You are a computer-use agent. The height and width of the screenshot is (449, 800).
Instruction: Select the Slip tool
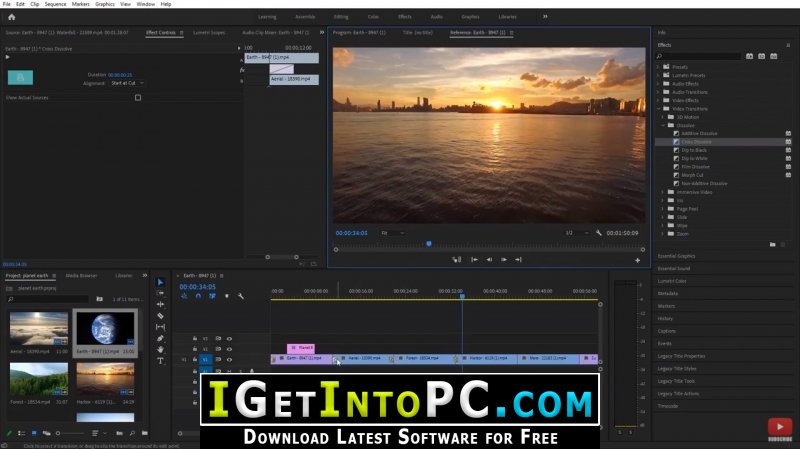tap(160, 327)
